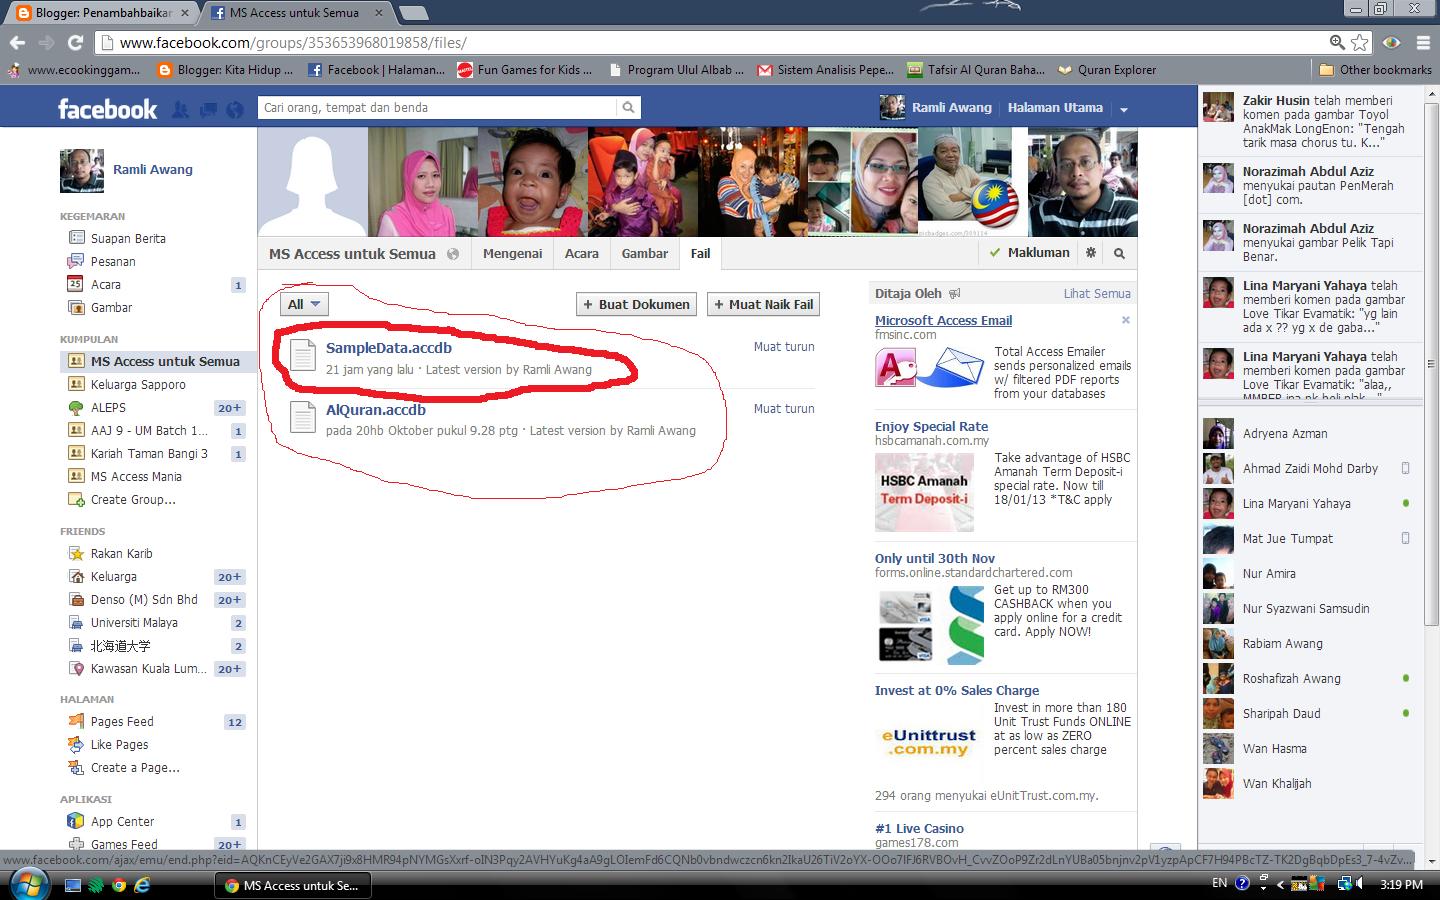Click Lihat Semua sponsored link

tap(1097, 294)
